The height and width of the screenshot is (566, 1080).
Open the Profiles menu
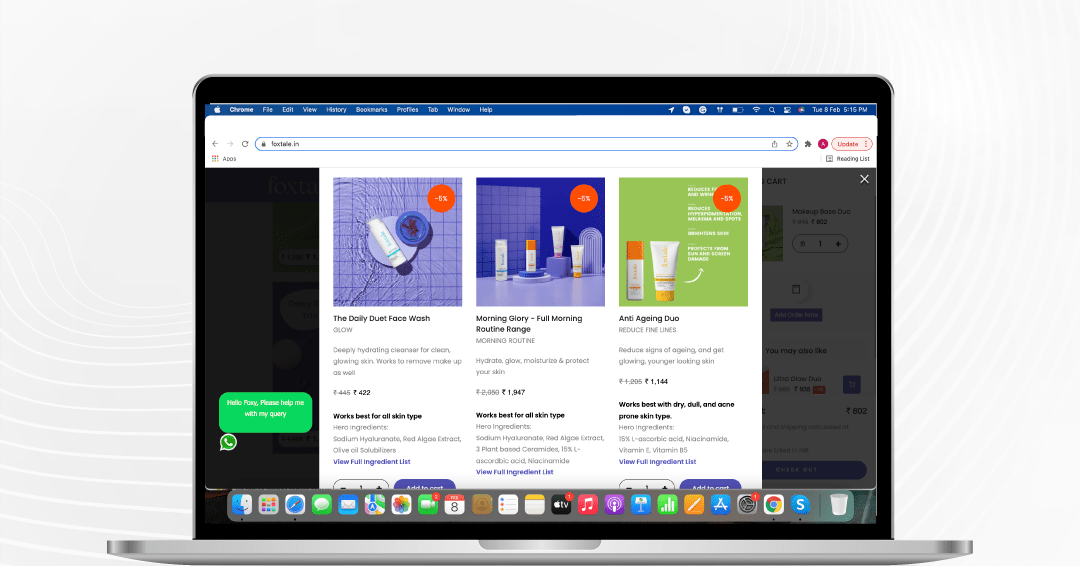[x=407, y=109]
